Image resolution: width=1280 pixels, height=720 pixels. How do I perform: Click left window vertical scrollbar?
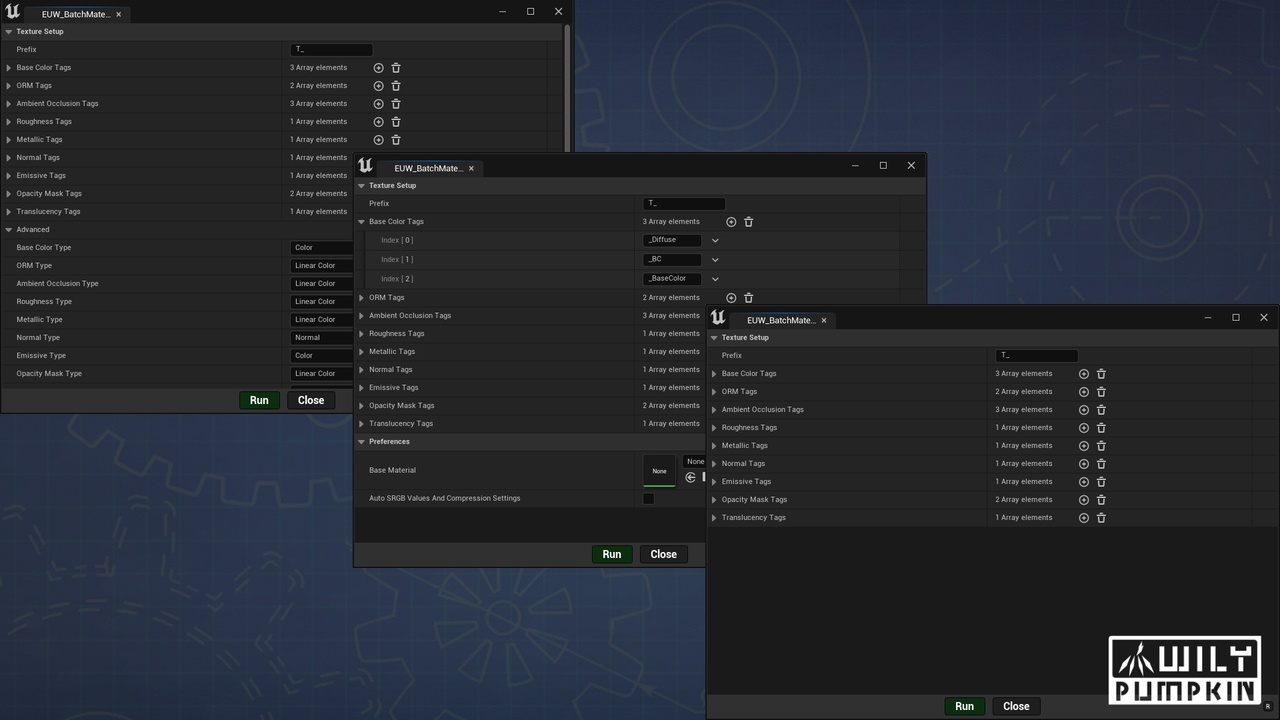point(567,90)
